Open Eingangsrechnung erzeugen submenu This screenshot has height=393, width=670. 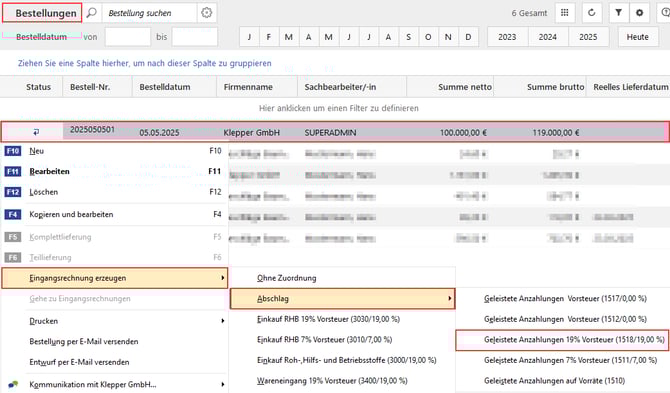(x=115, y=278)
